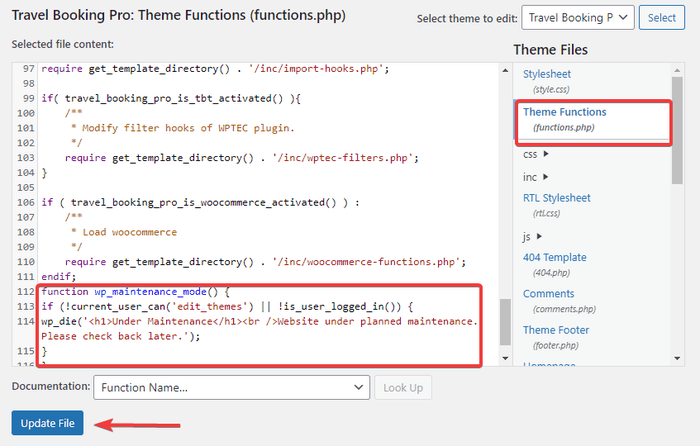Open the Comments (comments.php) file
The height and width of the screenshot is (446, 700).
pyautogui.click(x=548, y=294)
